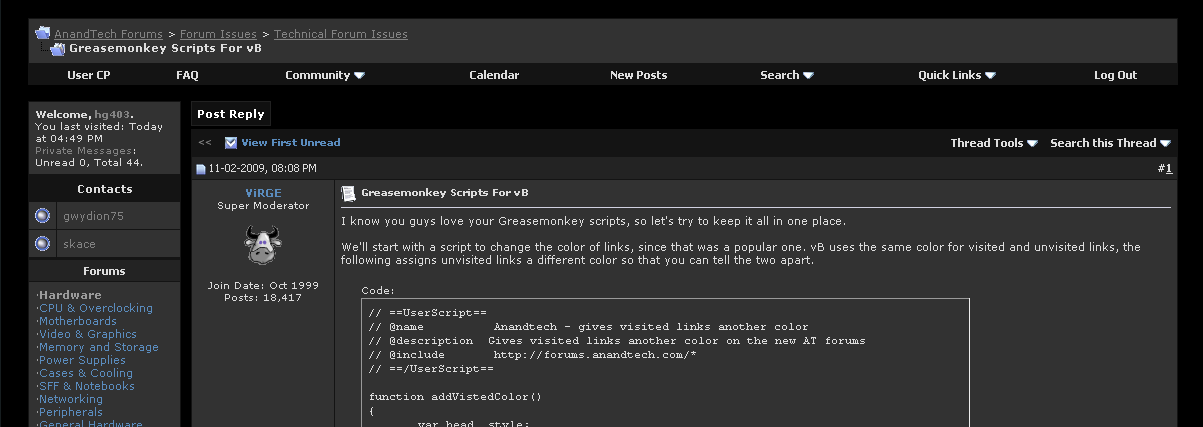Viewport: 1203px width, 427px height.
Task: Open the Hardware forum category
Action: point(70,295)
